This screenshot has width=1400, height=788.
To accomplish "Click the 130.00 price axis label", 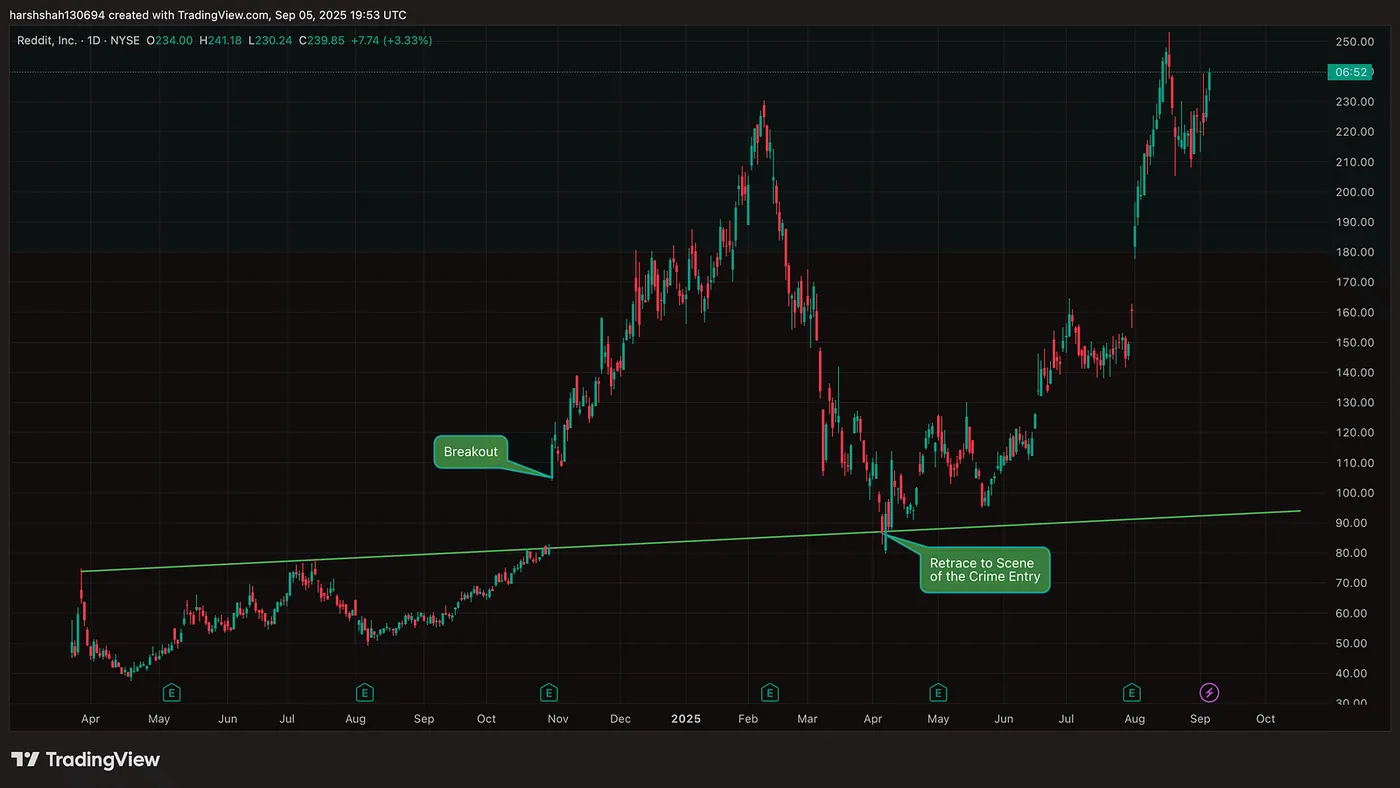I will pyautogui.click(x=1354, y=402).
